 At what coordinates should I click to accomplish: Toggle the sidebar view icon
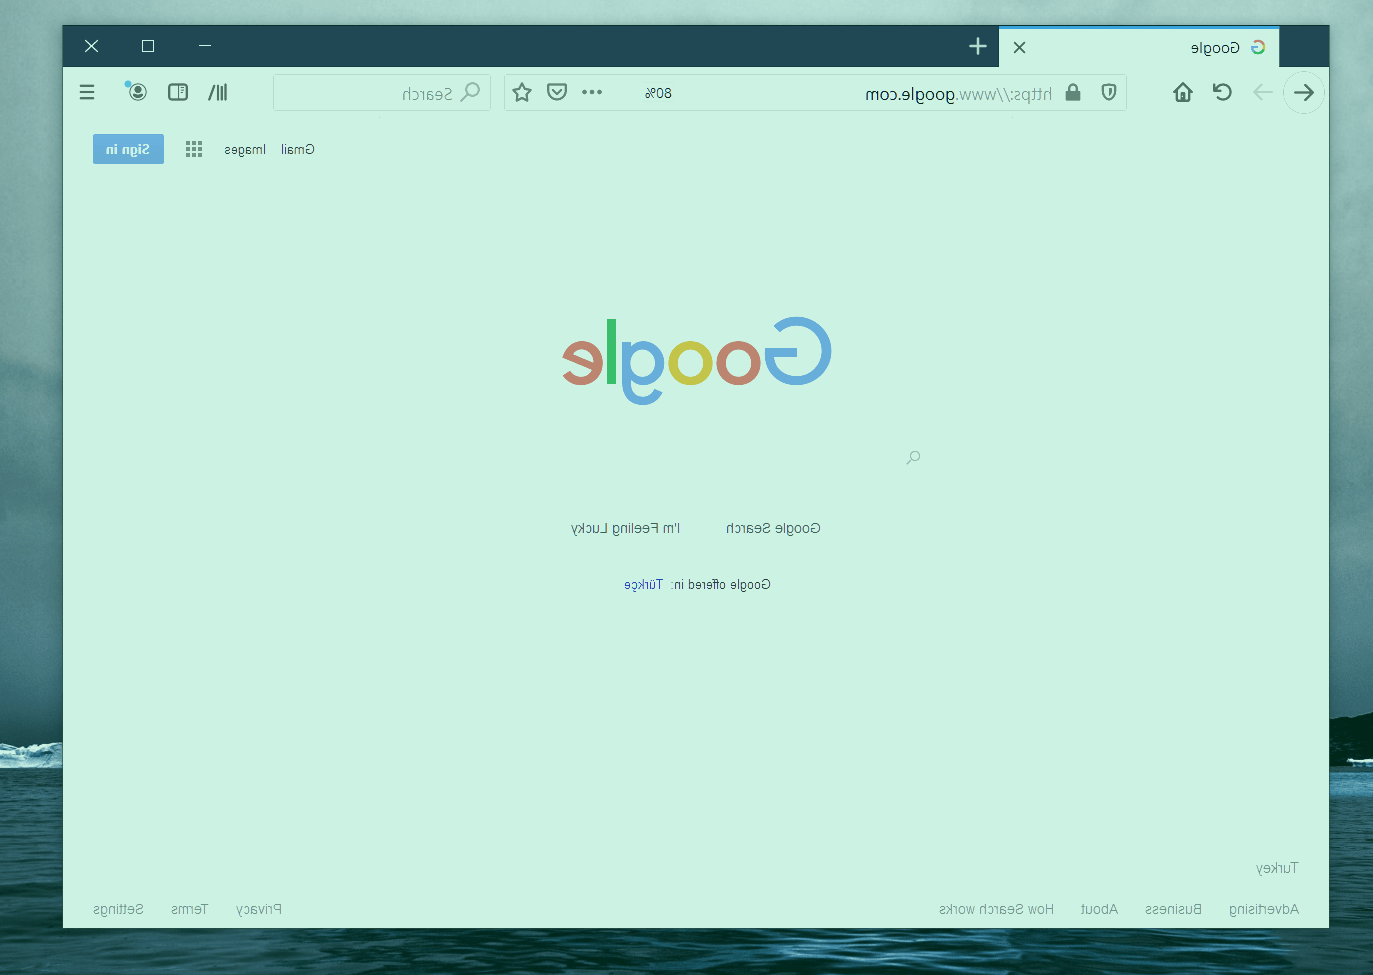tap(178, 92)
